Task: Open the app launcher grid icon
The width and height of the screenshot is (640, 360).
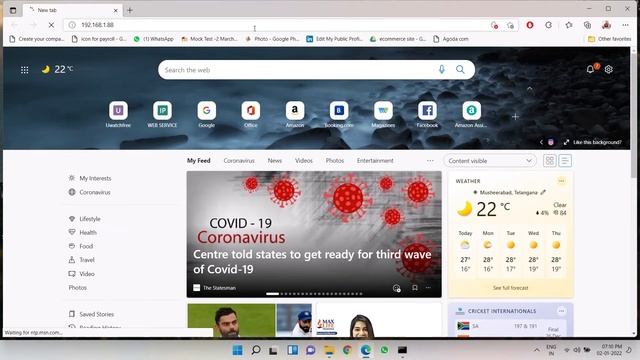Action: (24, 70)
